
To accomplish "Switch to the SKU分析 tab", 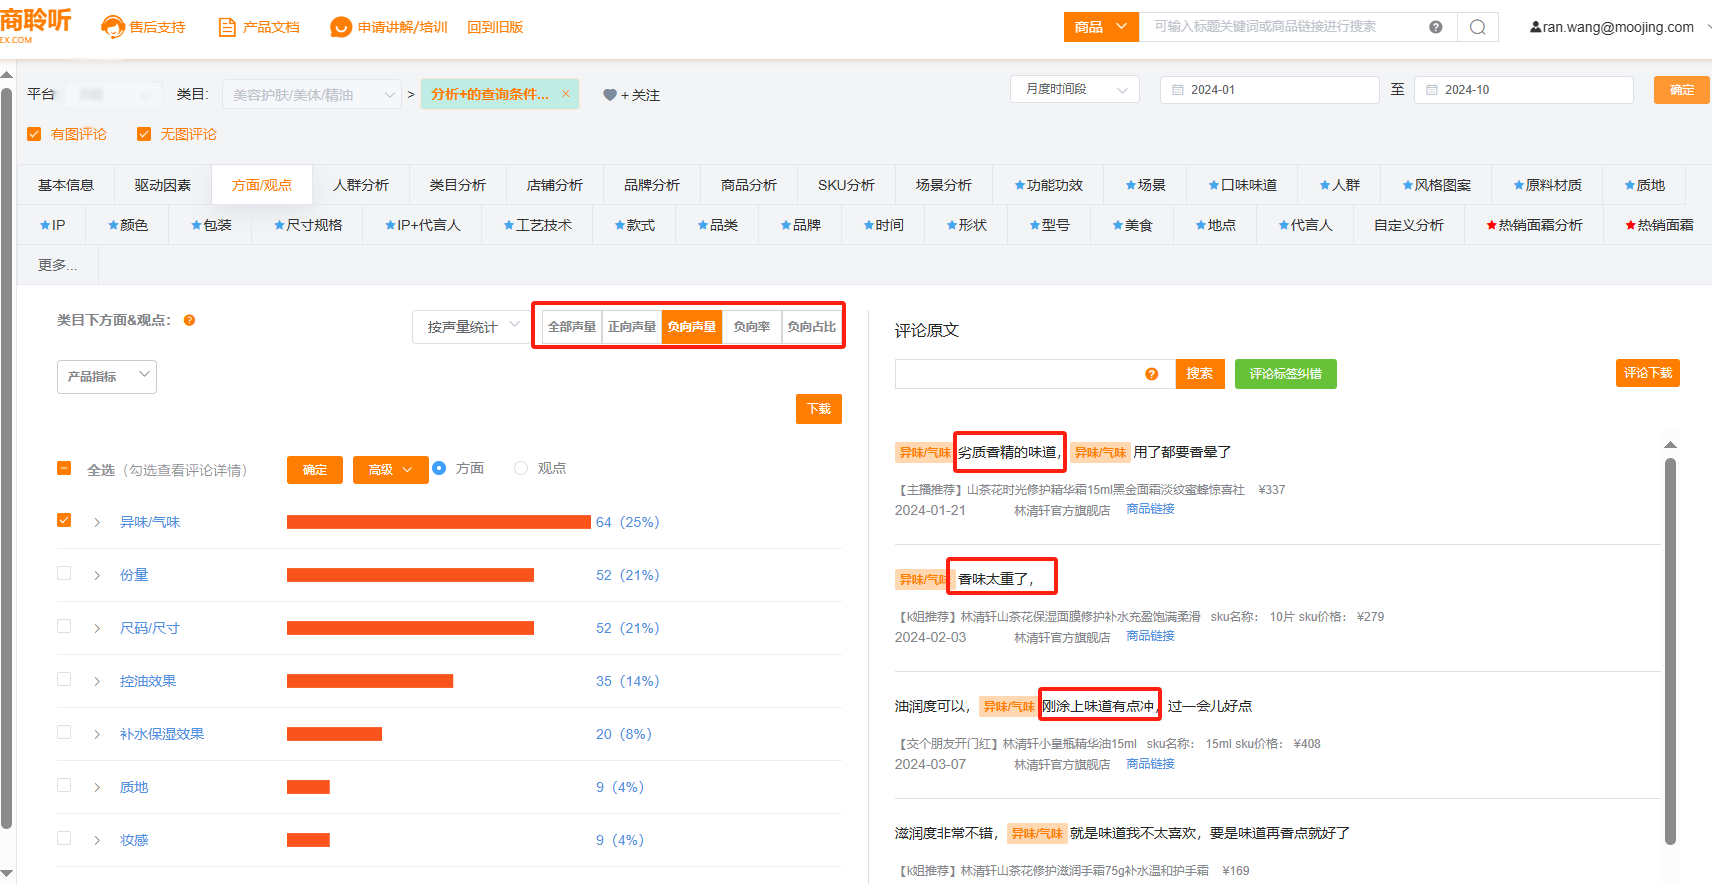I will [x=846, y=185].
